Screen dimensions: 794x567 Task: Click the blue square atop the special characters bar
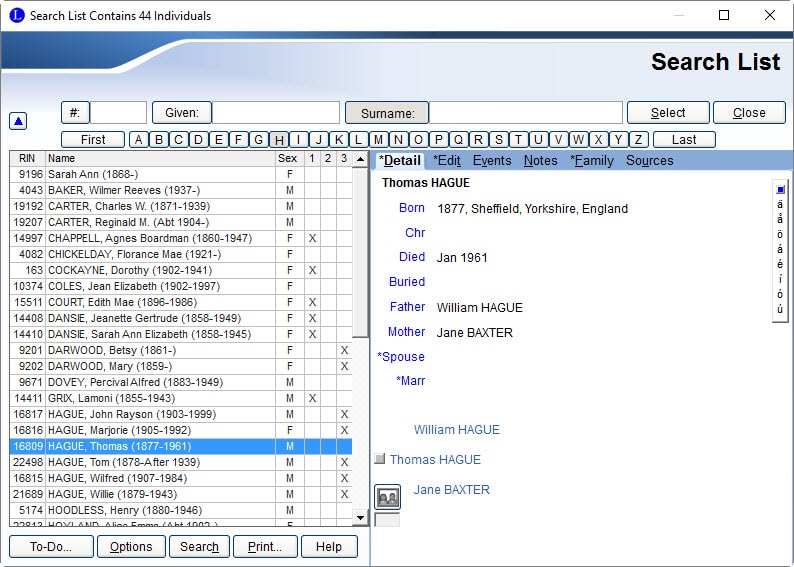tap(780, 189)
